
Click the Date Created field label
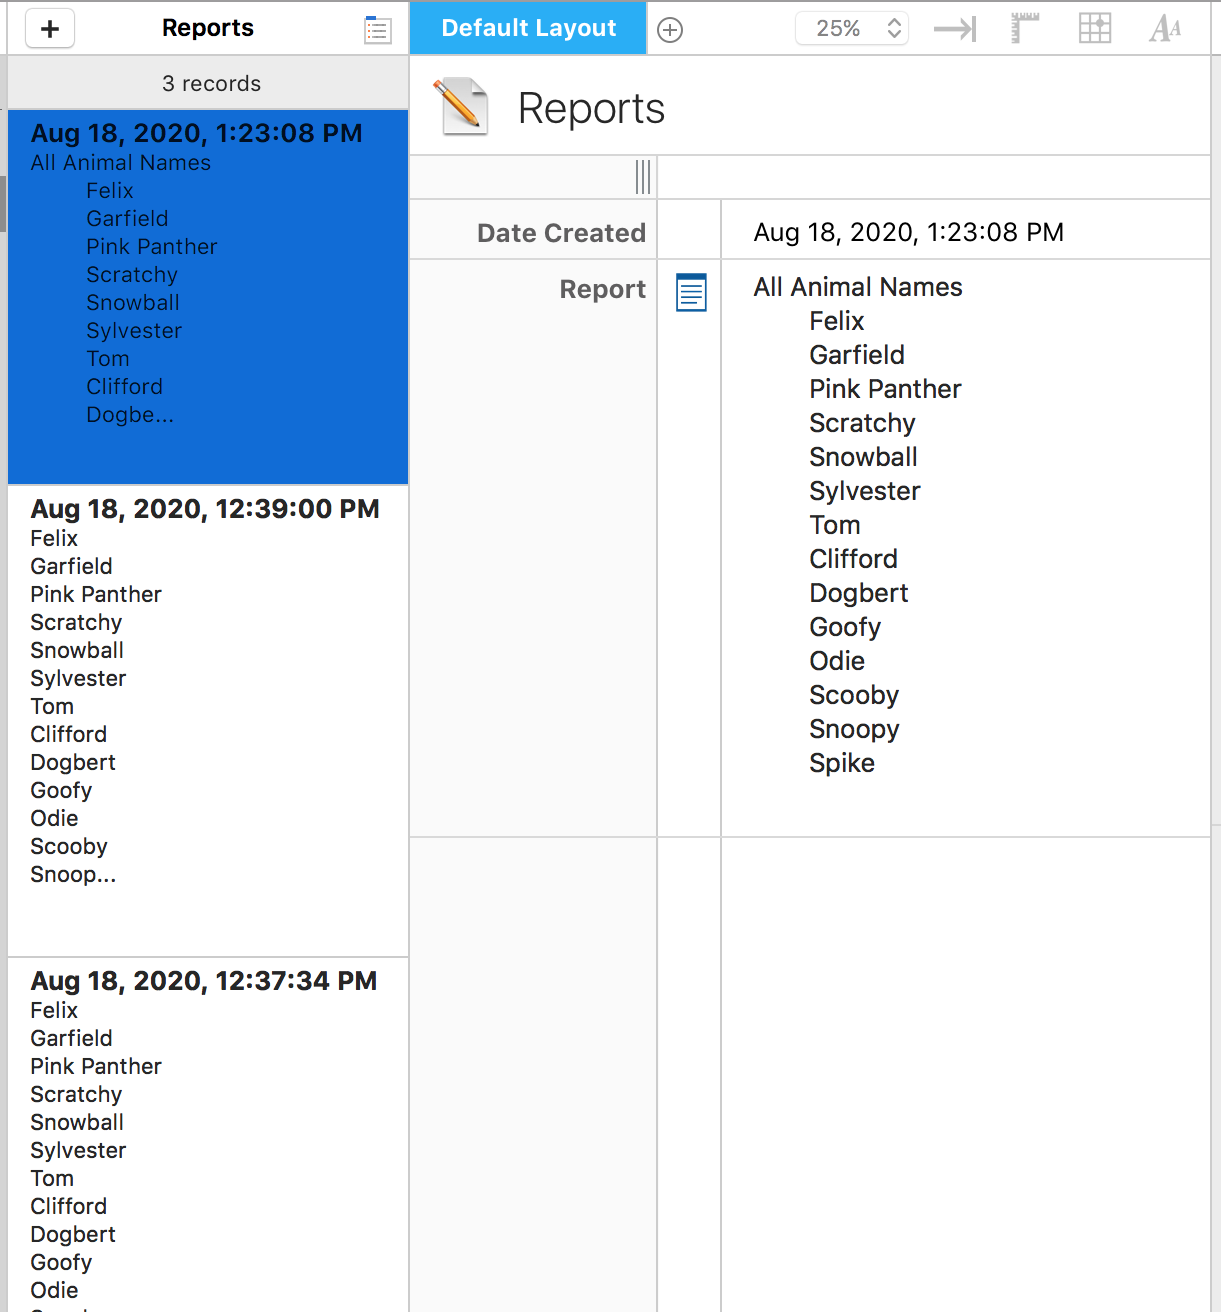point(561,233)
